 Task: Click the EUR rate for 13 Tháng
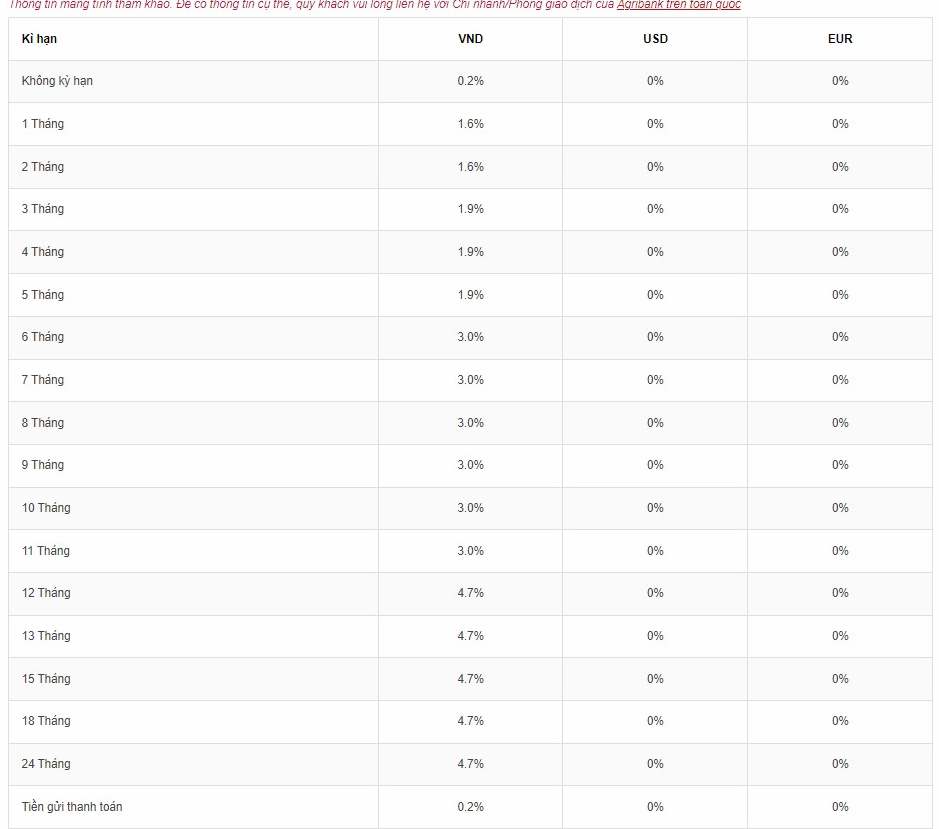840,636
